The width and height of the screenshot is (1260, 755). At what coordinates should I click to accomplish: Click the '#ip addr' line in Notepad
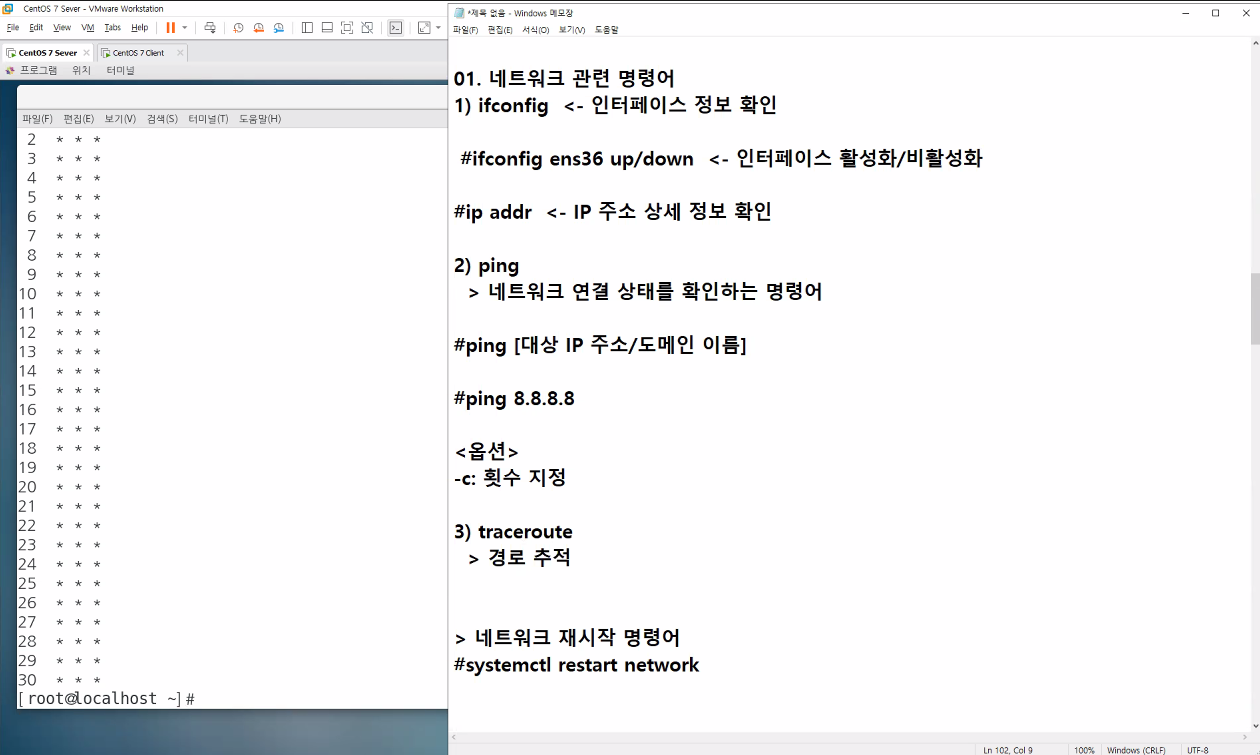[493, 212]
